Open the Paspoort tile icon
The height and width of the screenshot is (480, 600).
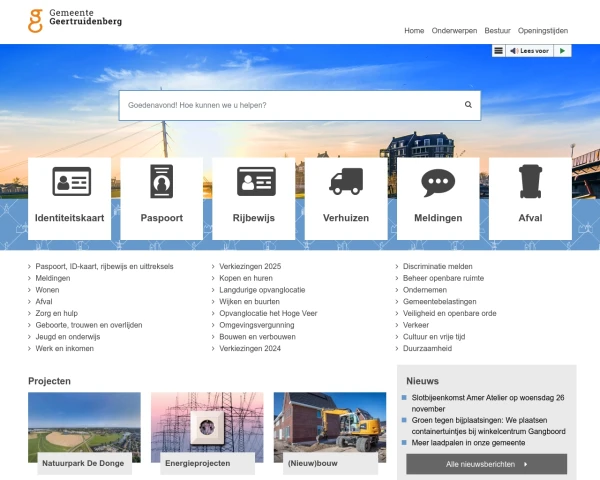coord(161,181)
